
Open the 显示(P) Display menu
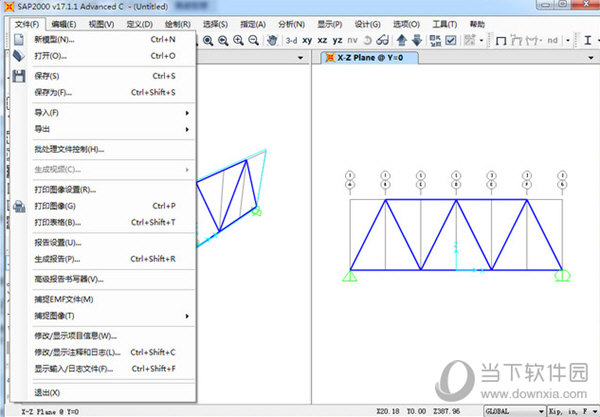(x=329, y=24)
